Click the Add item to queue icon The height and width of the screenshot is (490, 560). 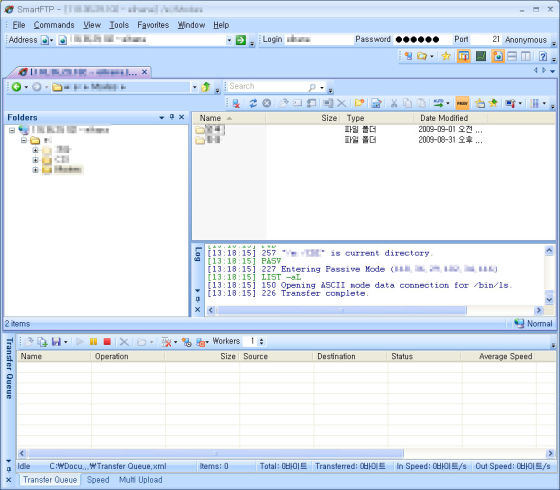[x=42, y=342]
